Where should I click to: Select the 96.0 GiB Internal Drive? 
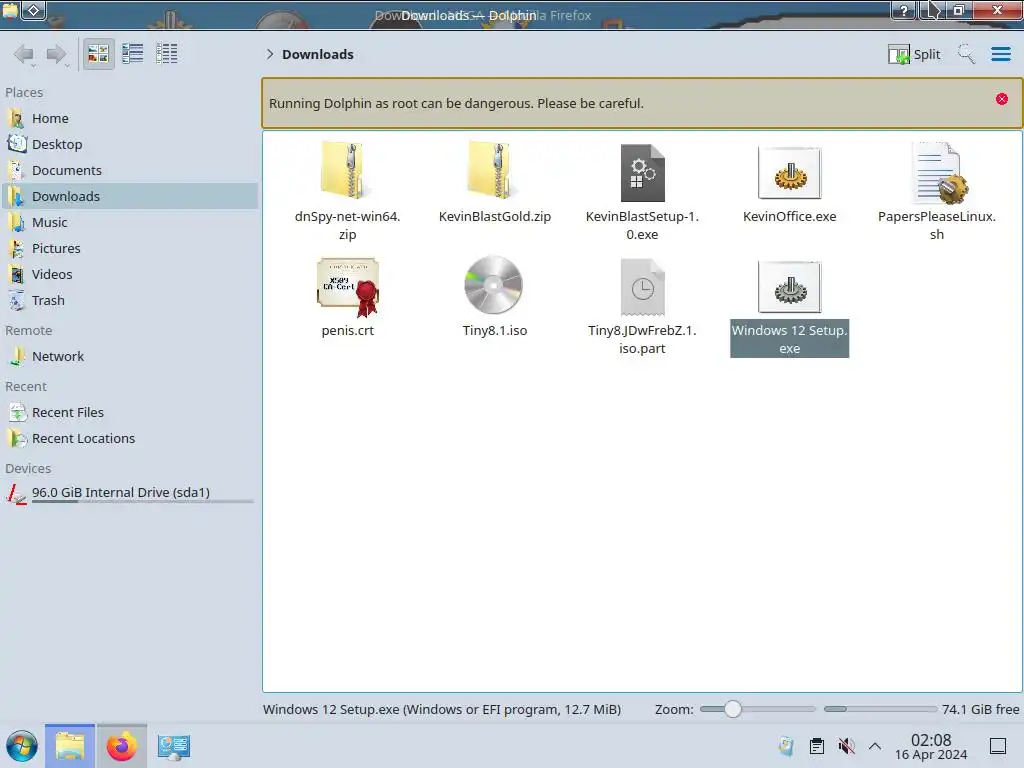(x=129, y=493)
